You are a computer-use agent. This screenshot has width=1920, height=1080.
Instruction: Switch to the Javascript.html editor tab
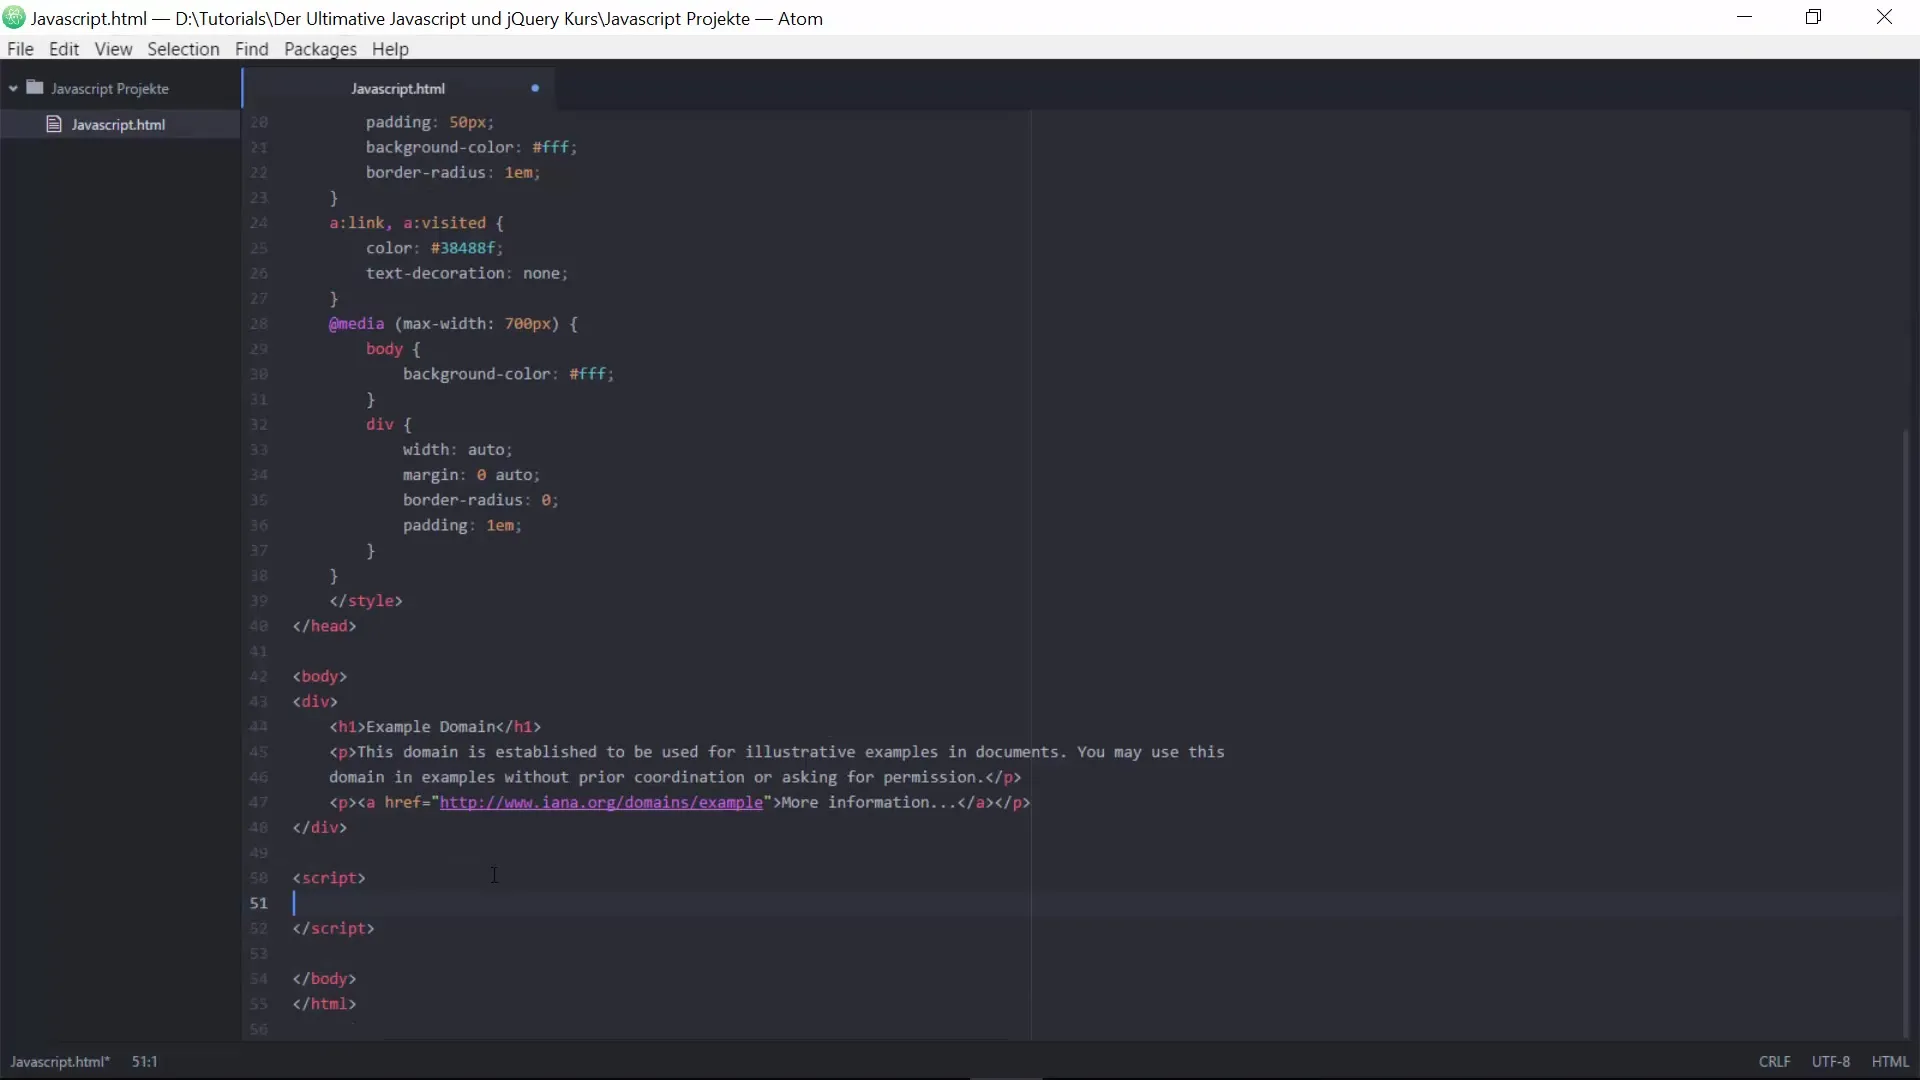398,88
